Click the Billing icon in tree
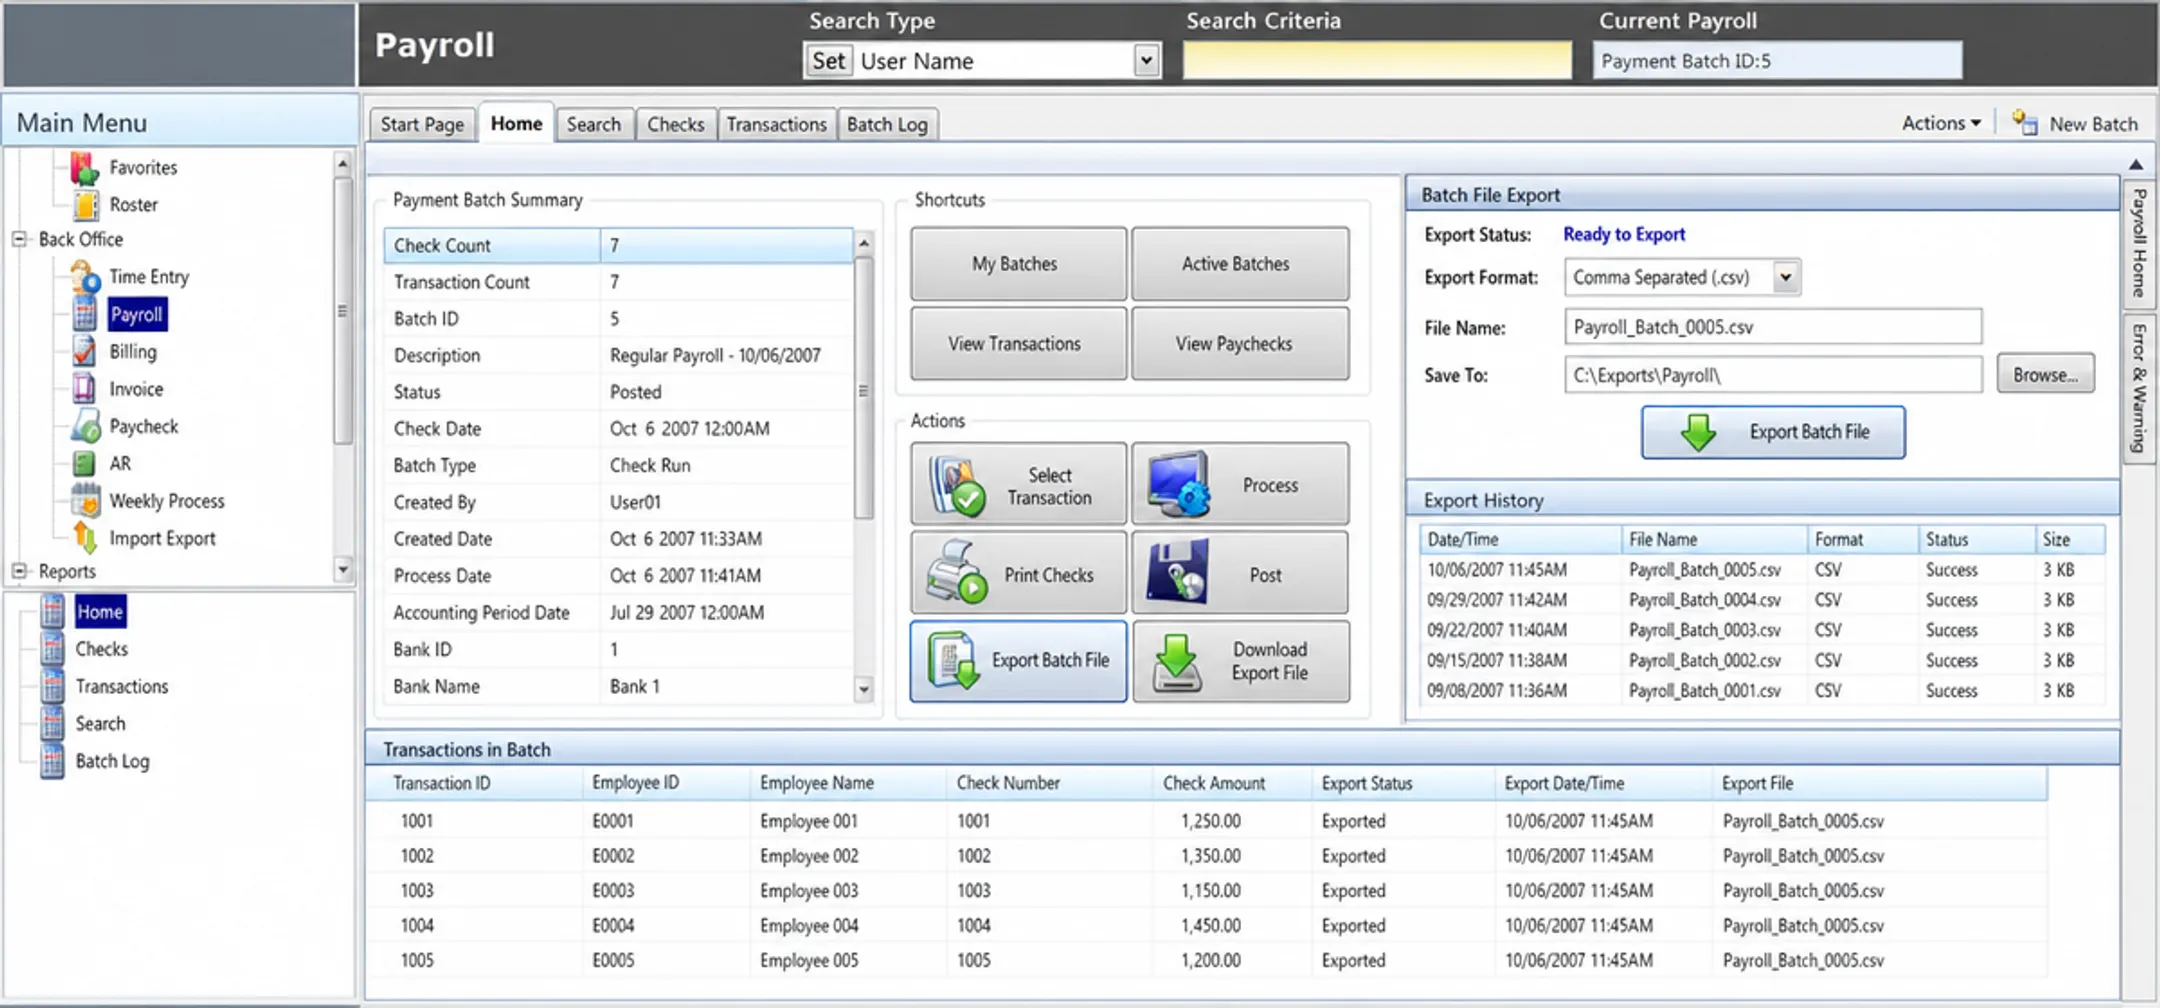 [x=85, y=351]
